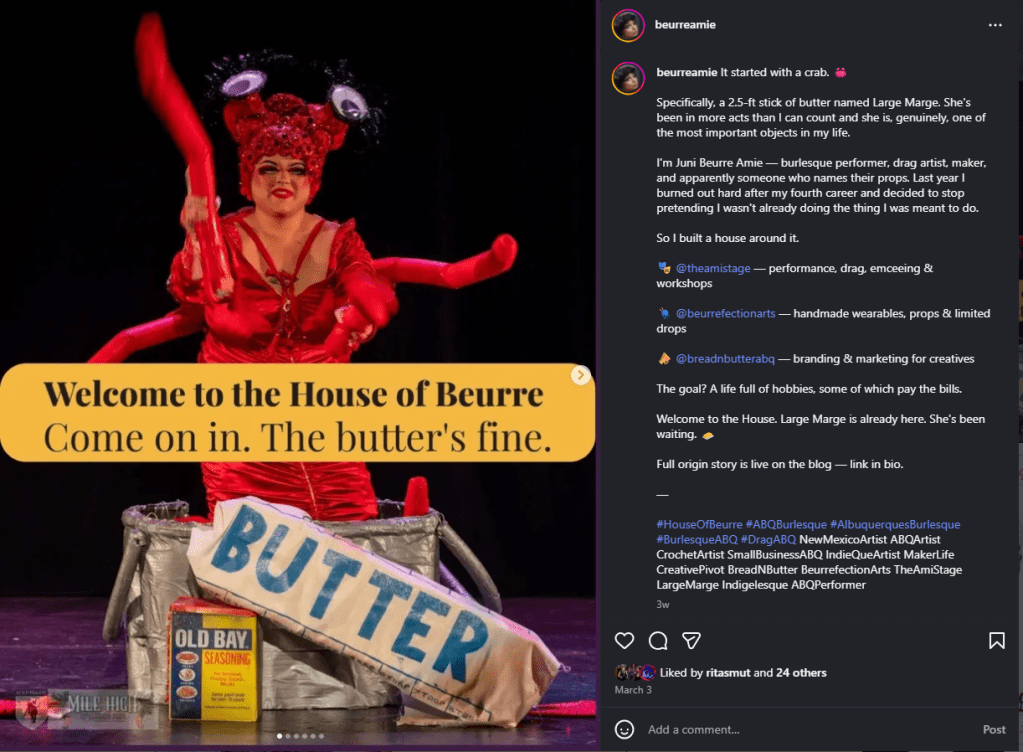1023x752 pixels.
Task: Open the #HouseOfBeurre hashtag
Action: (x=699, y=524)
